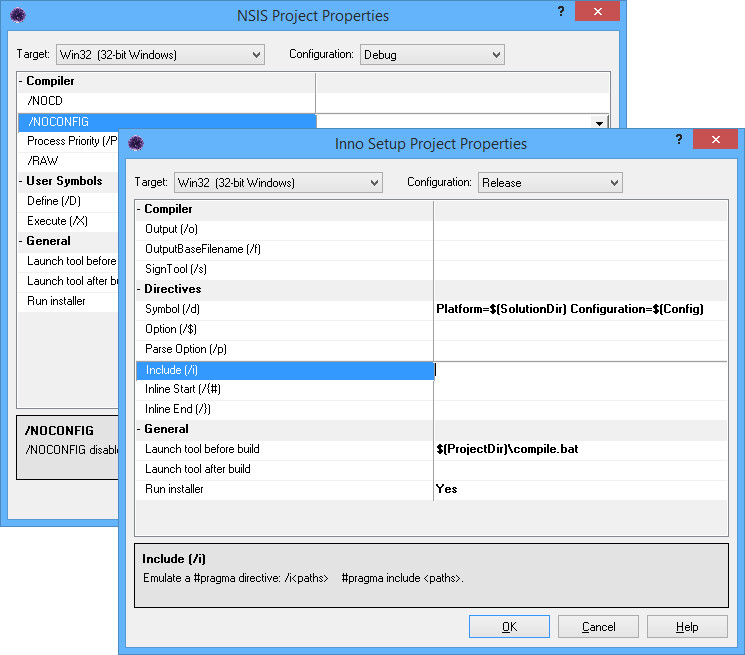Collapse the General group in Inno Setup

pos(139,429)
